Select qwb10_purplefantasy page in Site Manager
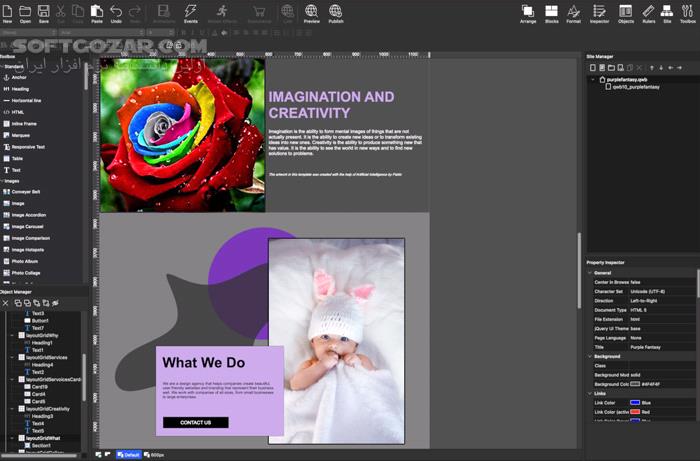This screenshot has width=700, height=461. (x=632, y=87)
